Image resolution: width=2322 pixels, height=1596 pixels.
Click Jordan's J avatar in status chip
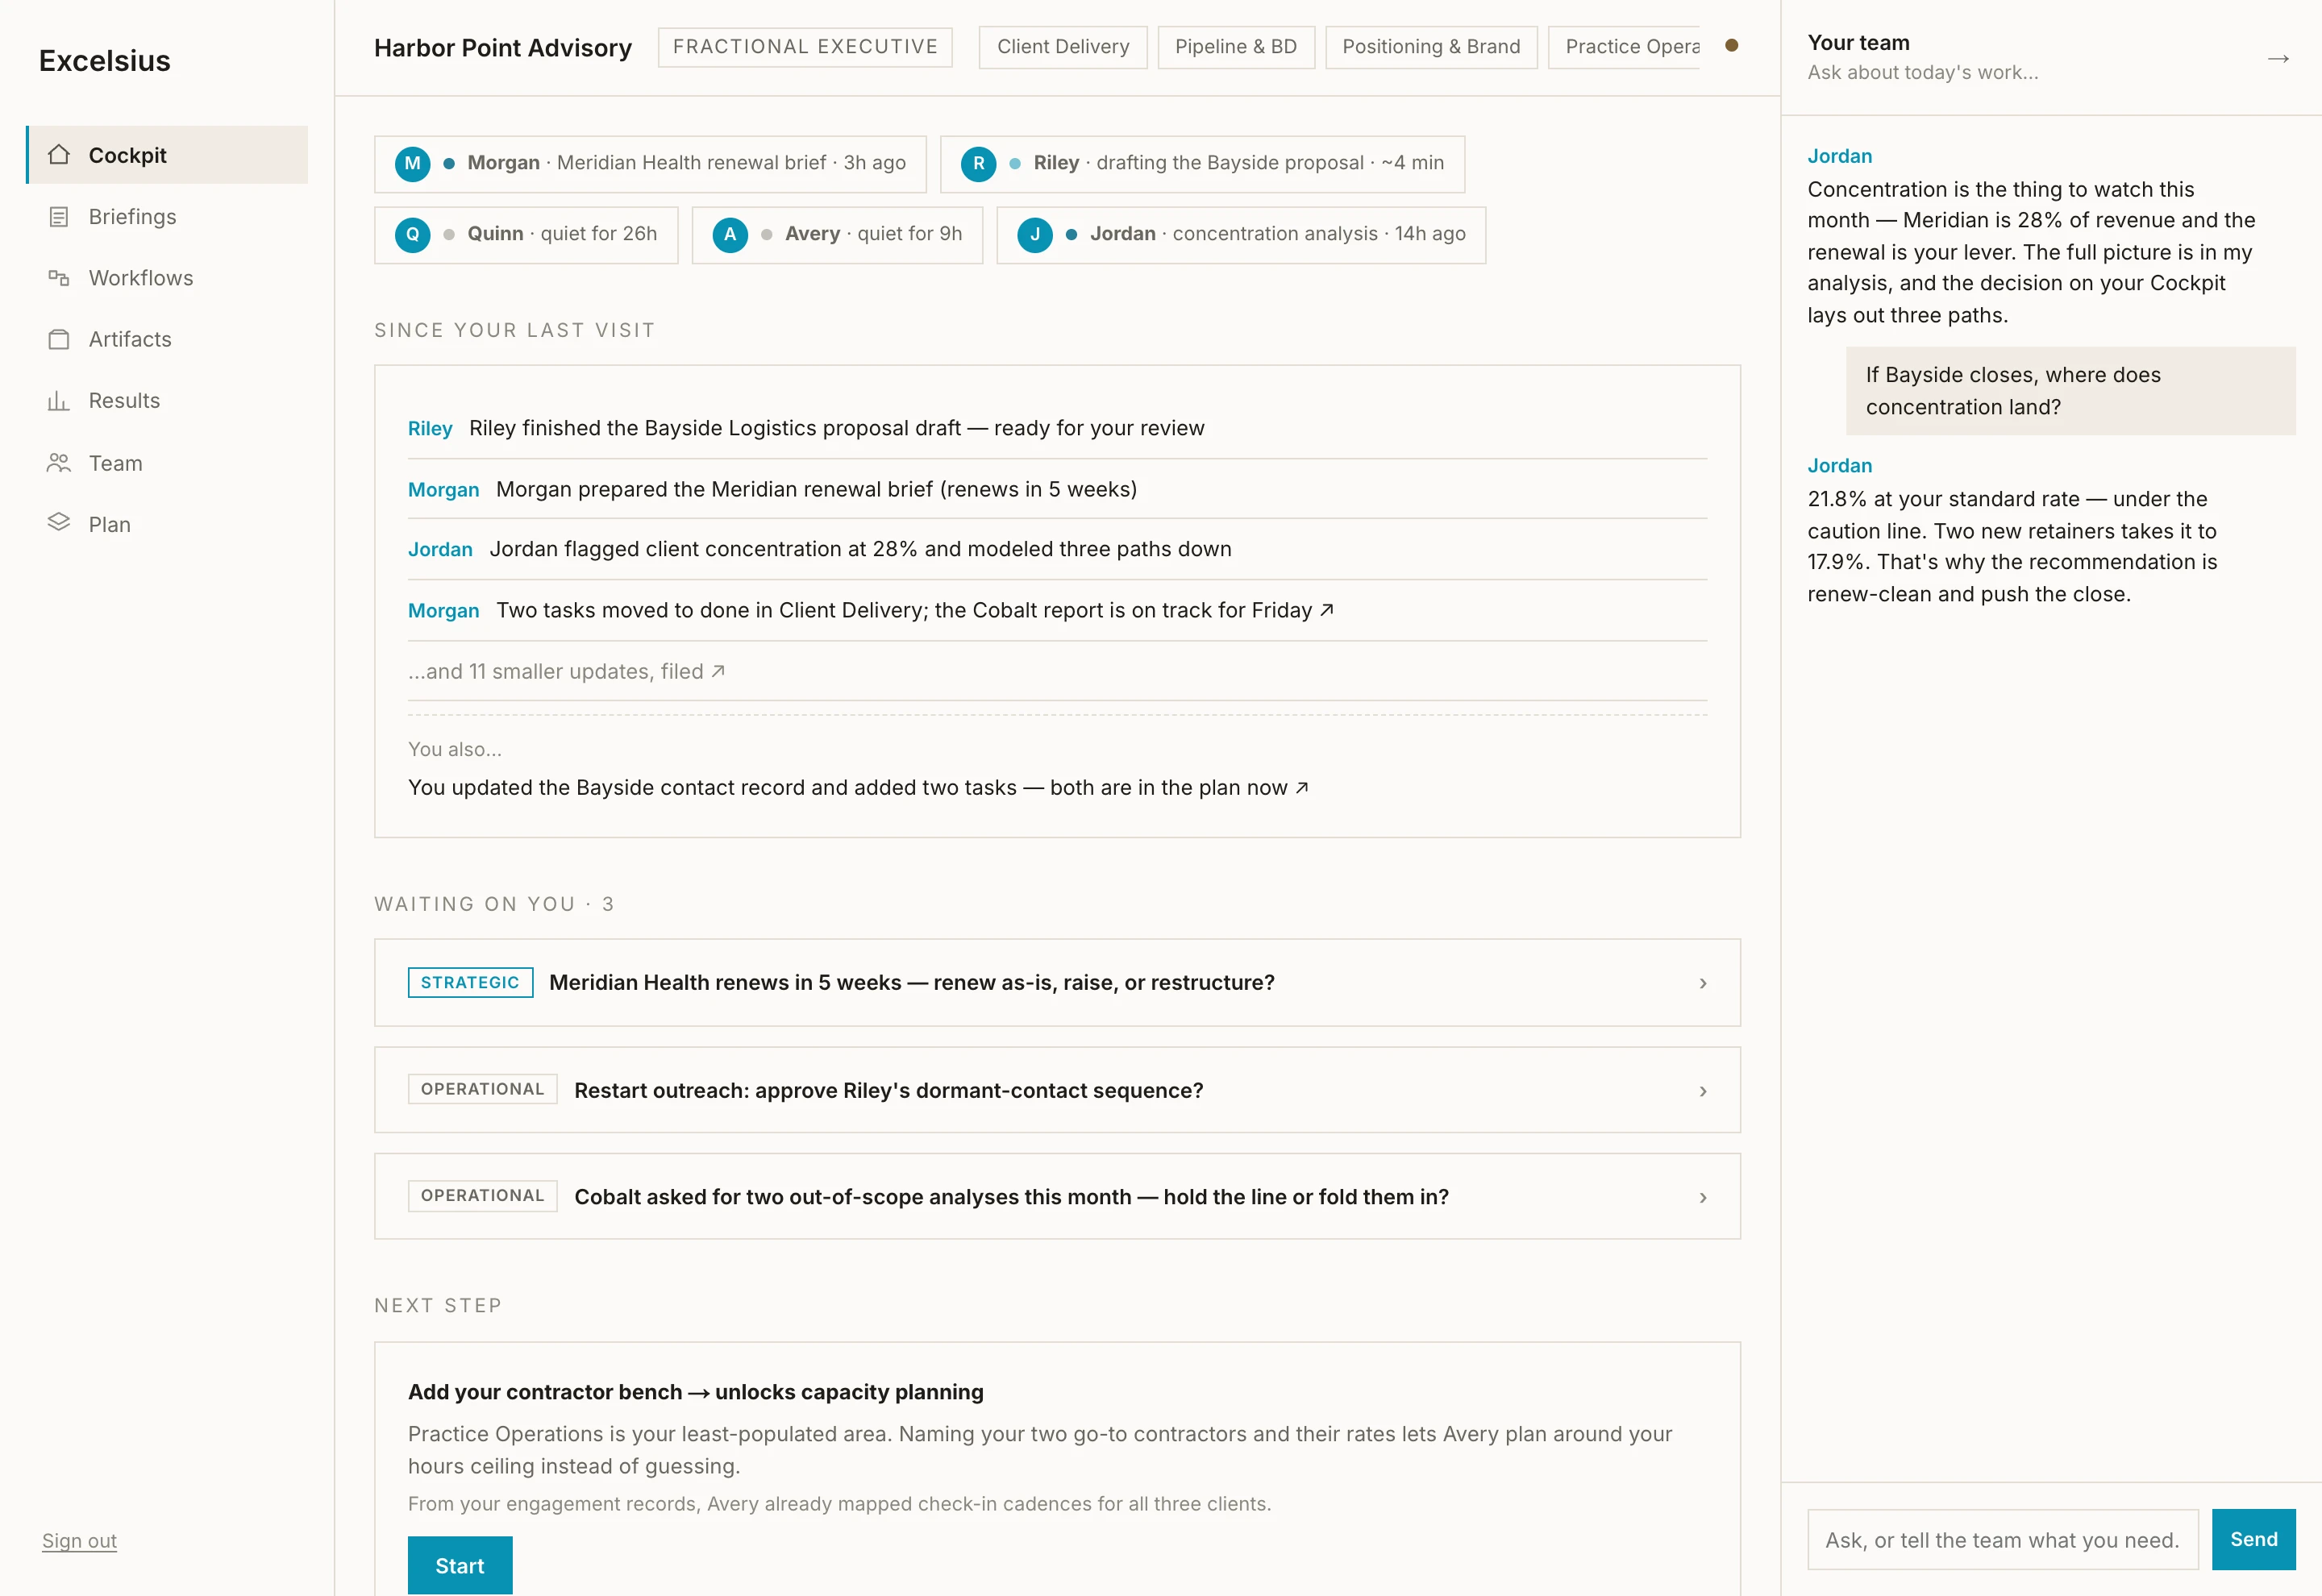pos(1035,235)
